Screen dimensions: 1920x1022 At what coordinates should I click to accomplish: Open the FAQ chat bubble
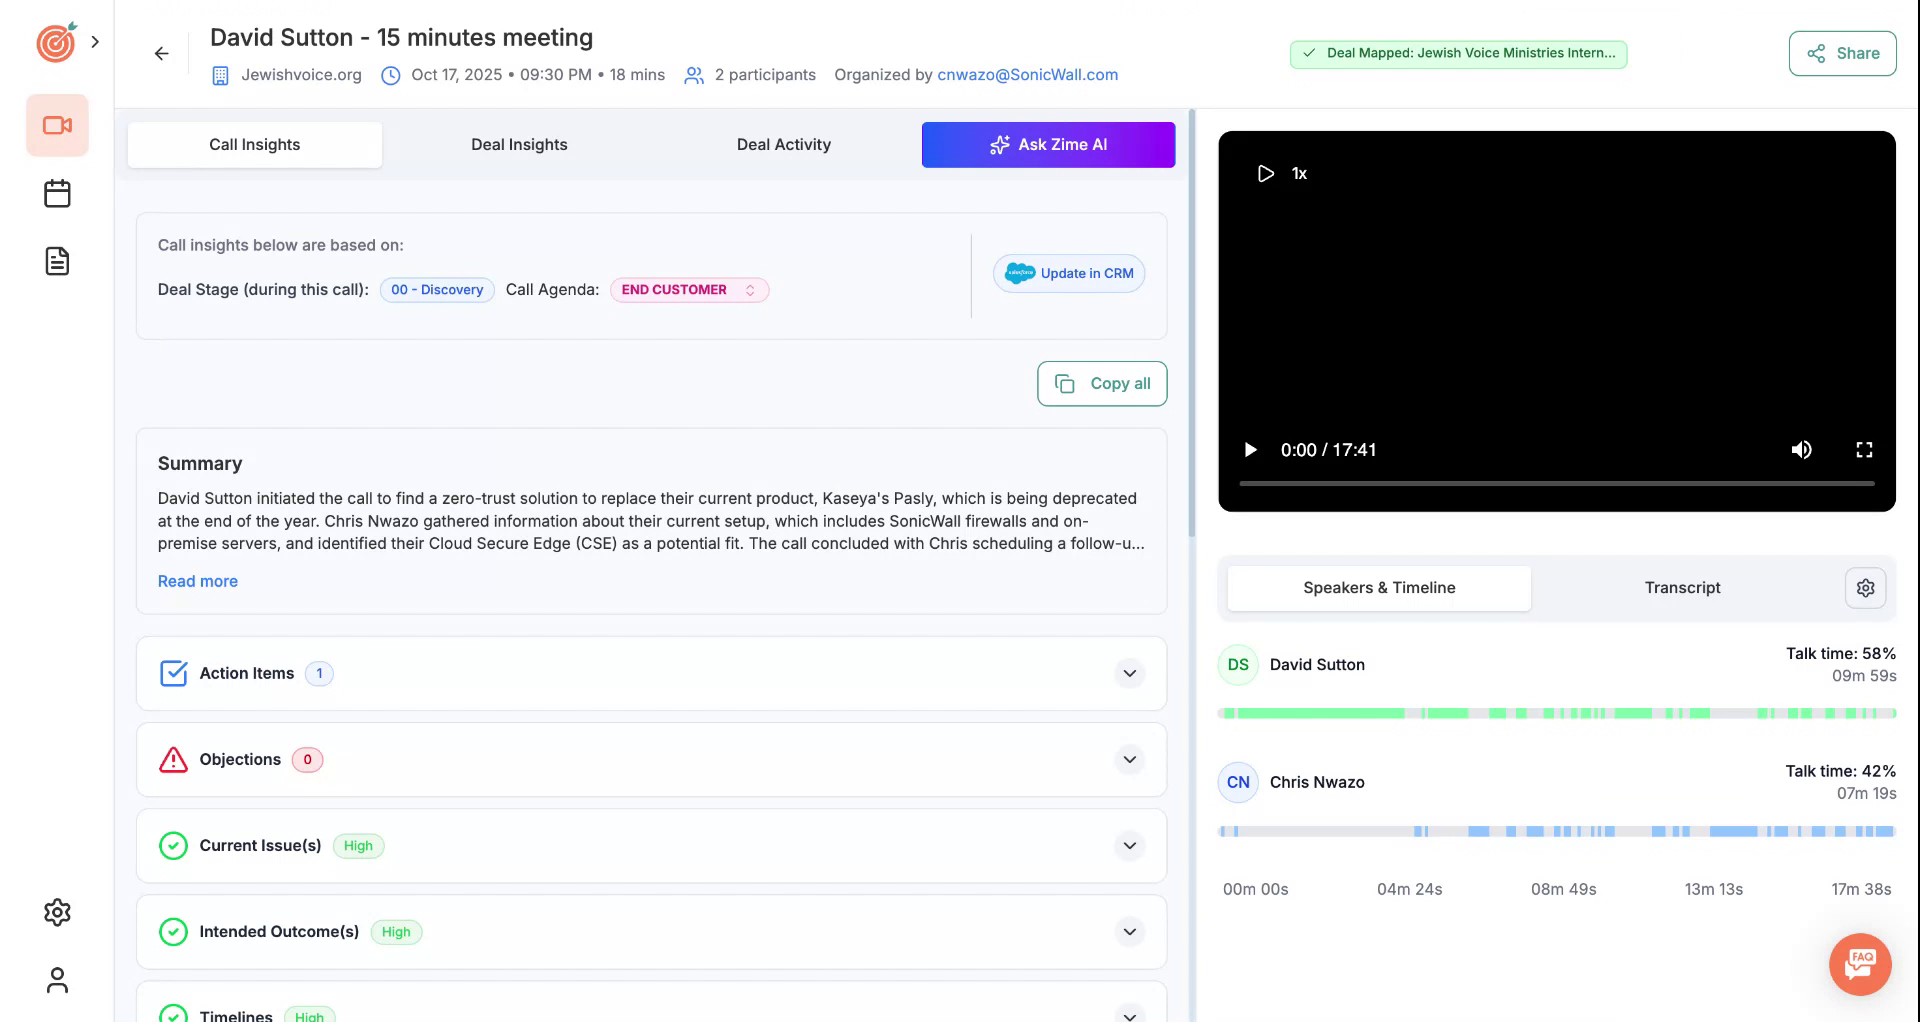pyautogui.click(x=1860, y=964)
